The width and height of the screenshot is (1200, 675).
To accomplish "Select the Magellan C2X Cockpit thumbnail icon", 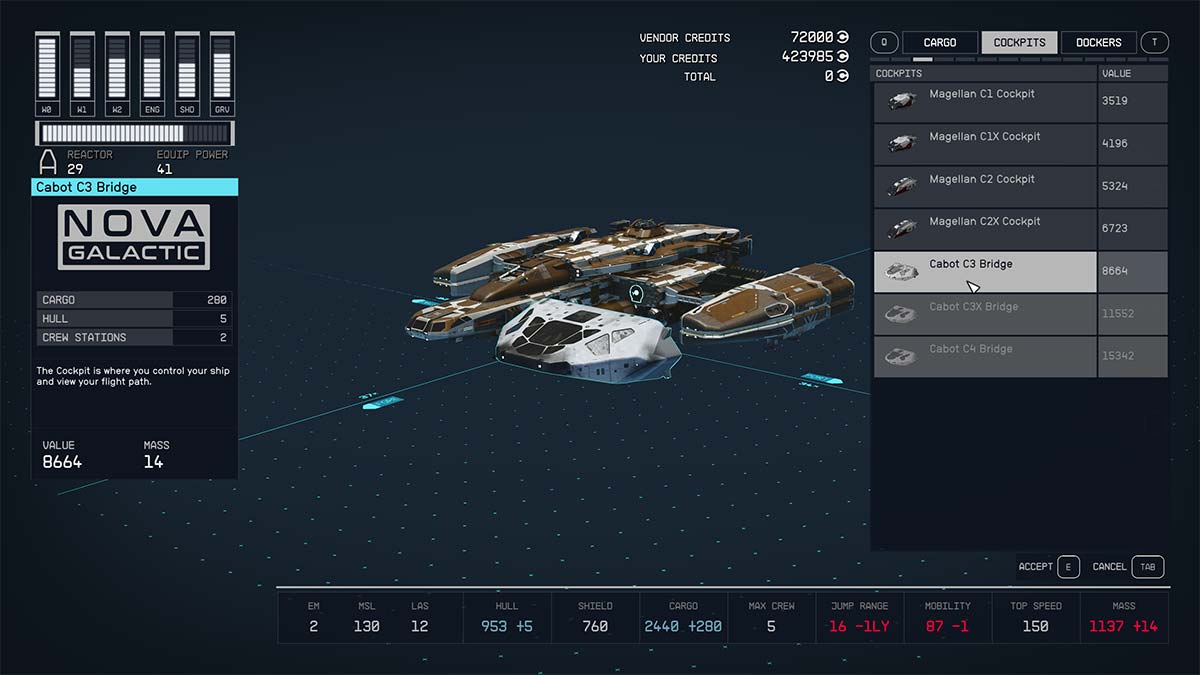I will (905, 227).
